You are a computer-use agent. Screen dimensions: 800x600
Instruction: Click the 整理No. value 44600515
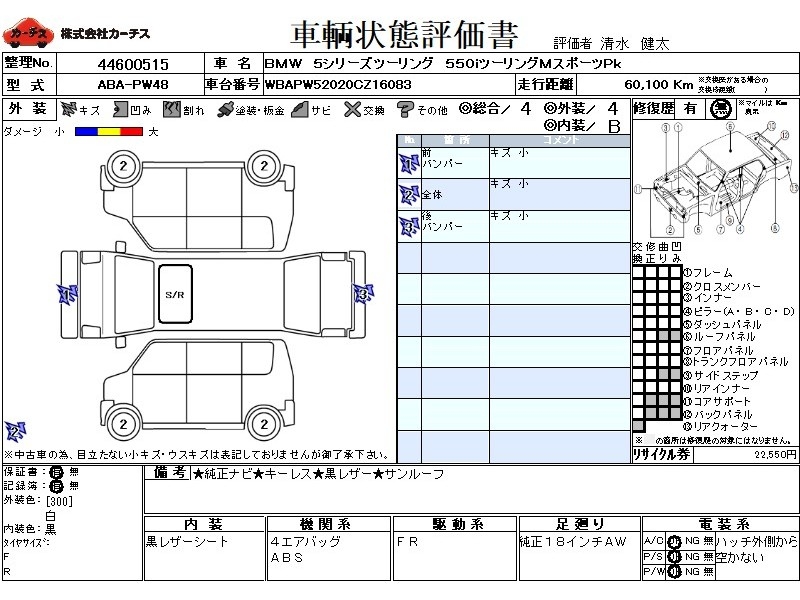pyautogui.click(x=133, y=65)
